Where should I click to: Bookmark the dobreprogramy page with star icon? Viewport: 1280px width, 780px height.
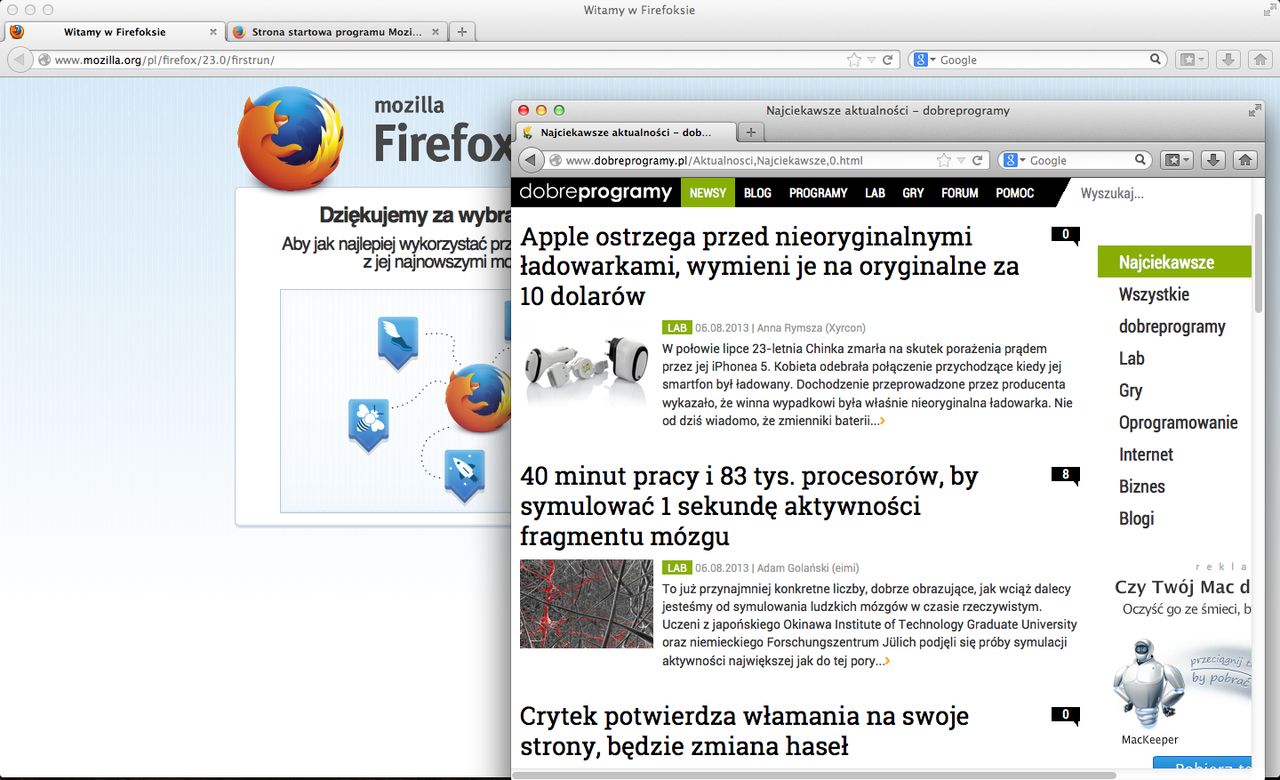pos(944,160)
